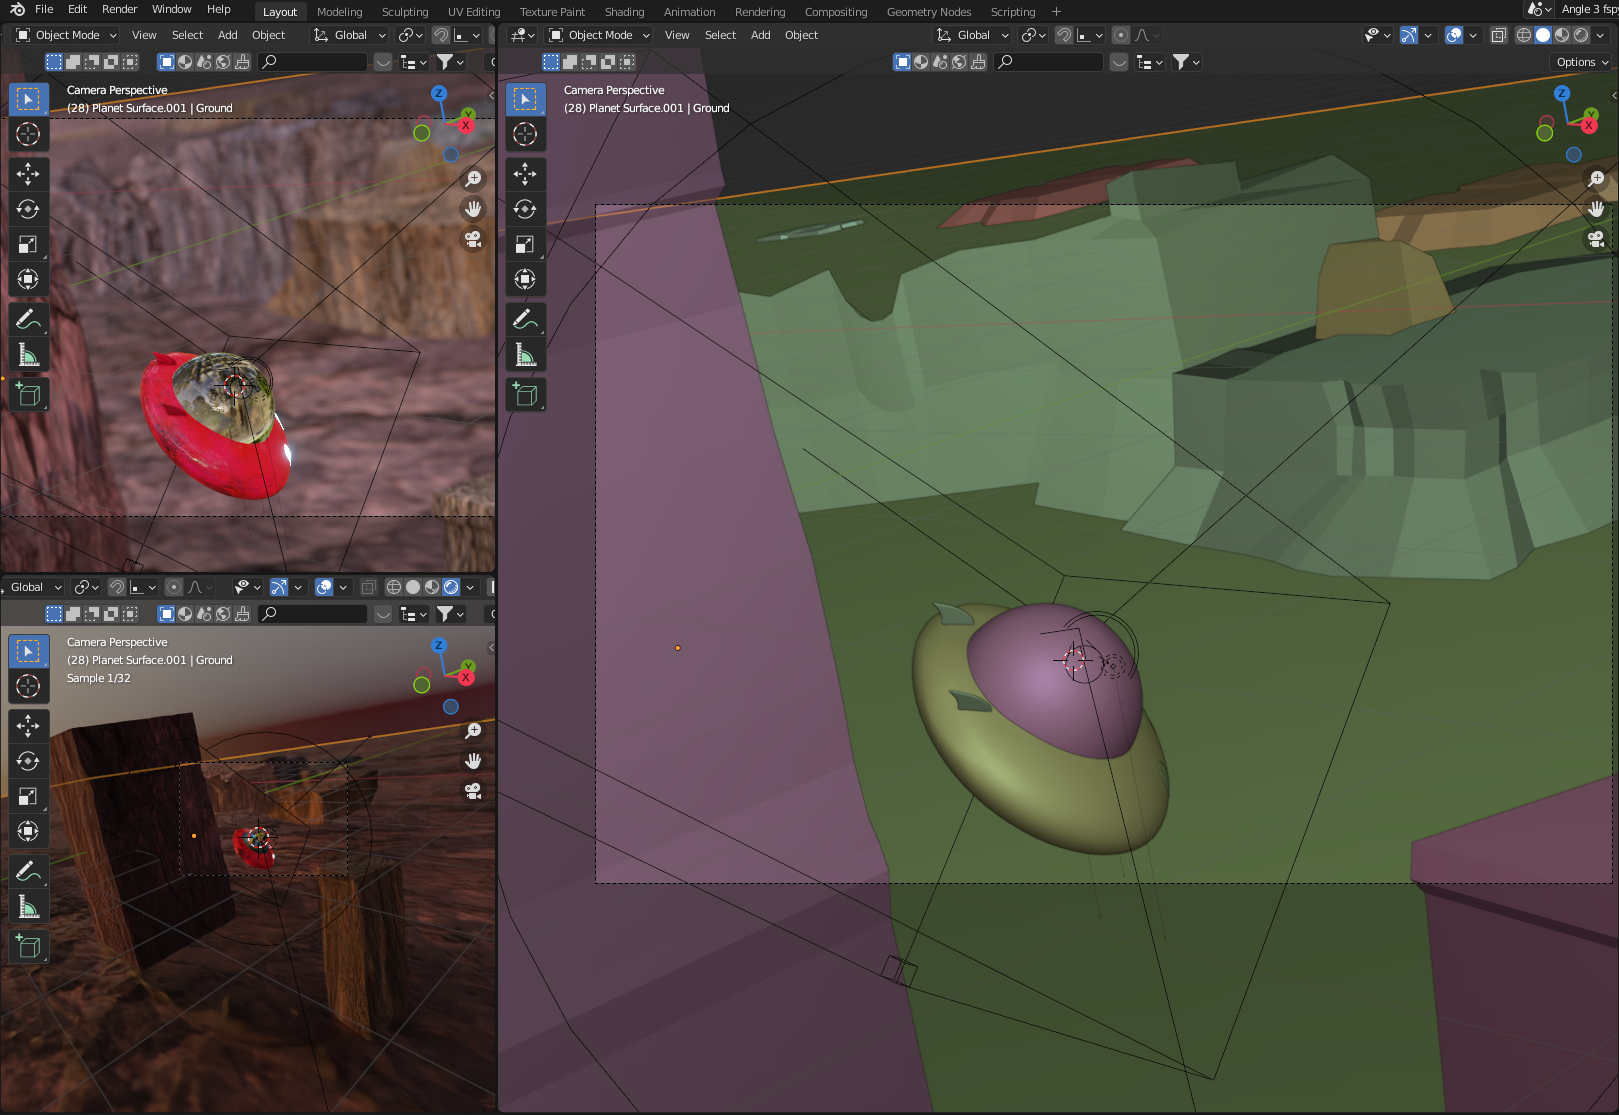Select the Measure tool in the main viewport
The image size is (1619, 1115).
pyautogui.click(x=525, y=354)
